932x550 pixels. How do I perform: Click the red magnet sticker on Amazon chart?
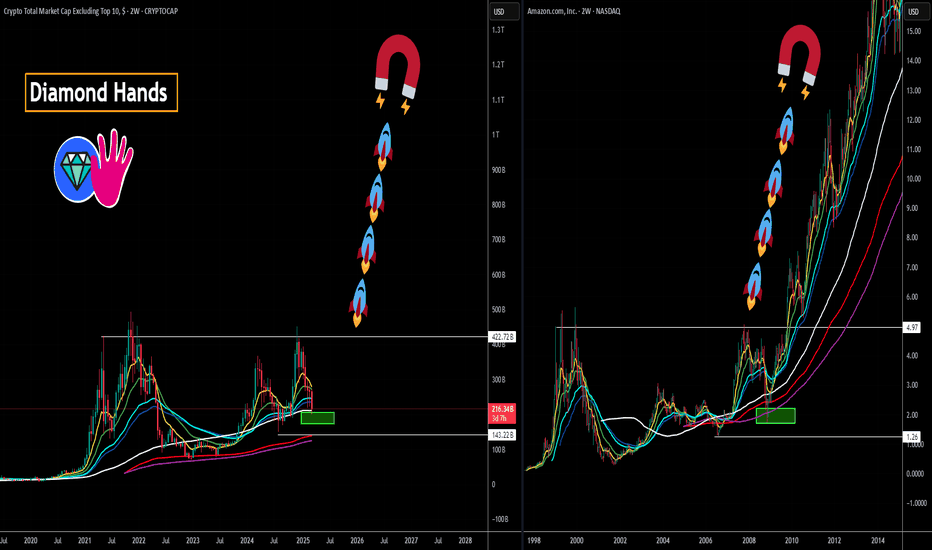pos(799,55)
